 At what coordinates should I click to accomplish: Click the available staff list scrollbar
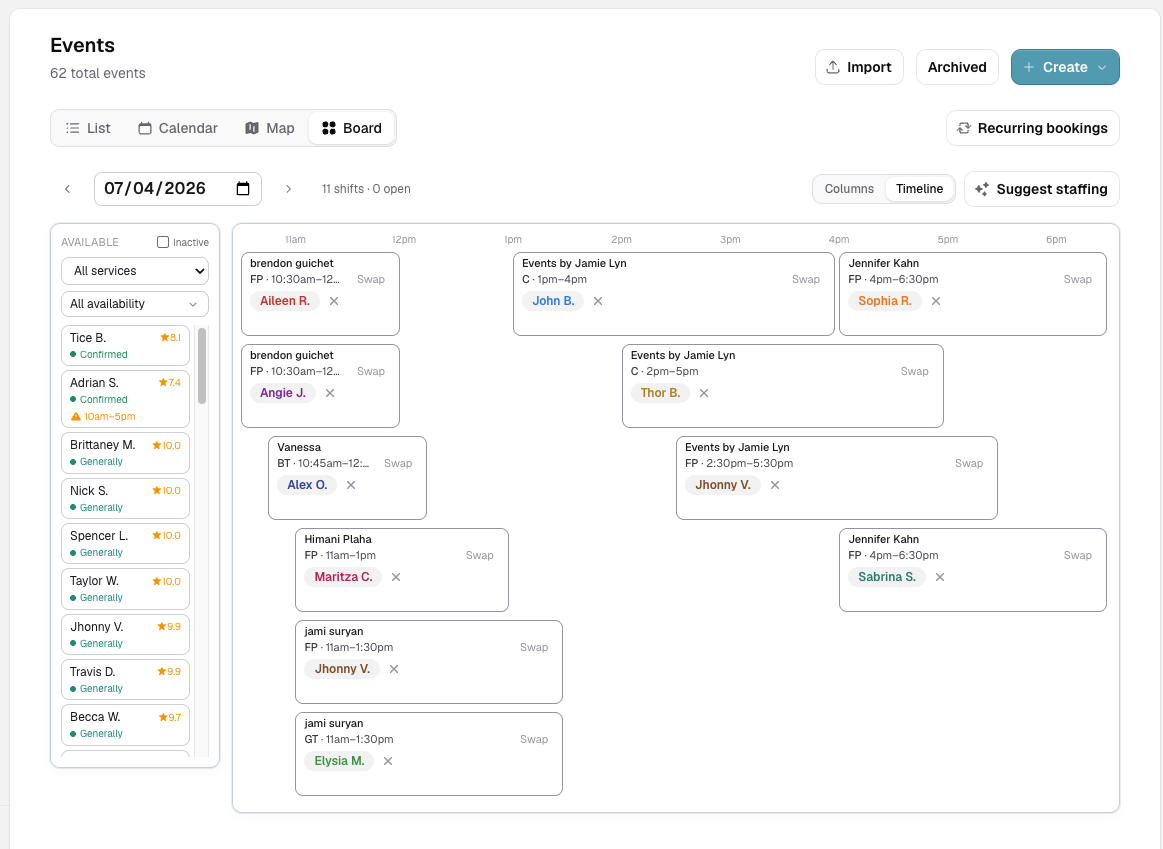pos(202,366)
